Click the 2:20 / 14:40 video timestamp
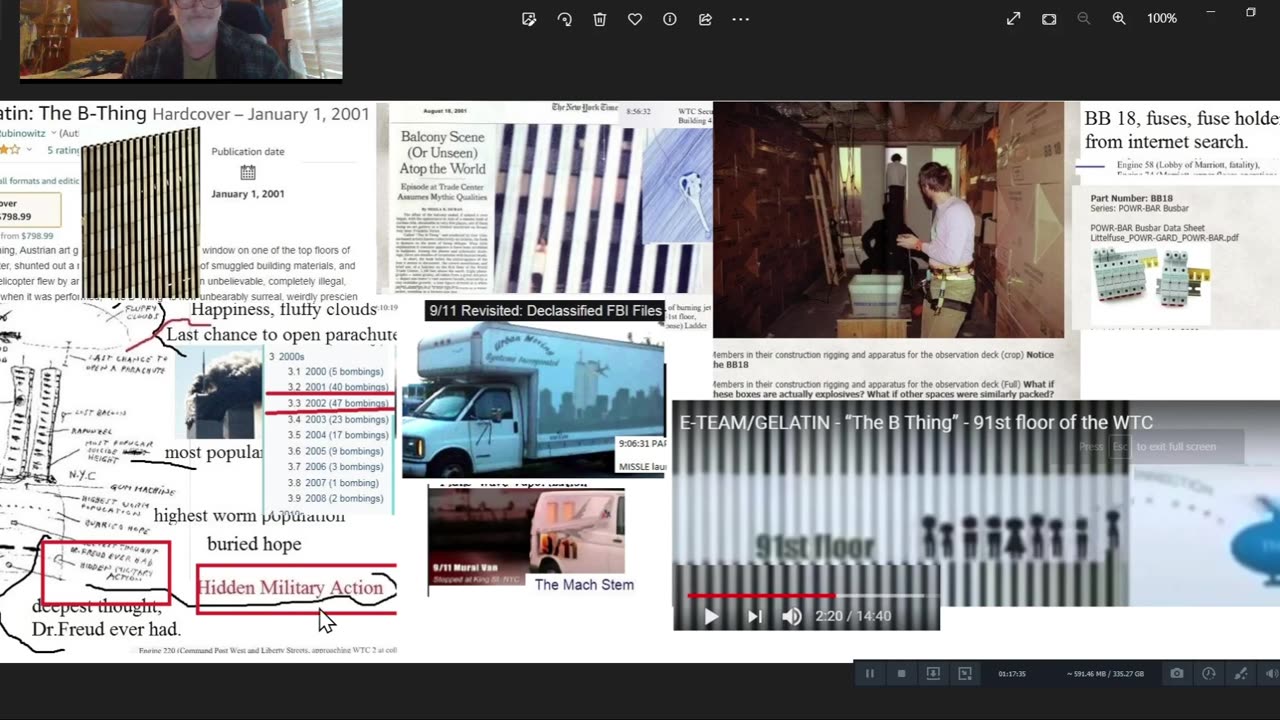The height and width of the screenshot is (720, 1280). (853, 616)
